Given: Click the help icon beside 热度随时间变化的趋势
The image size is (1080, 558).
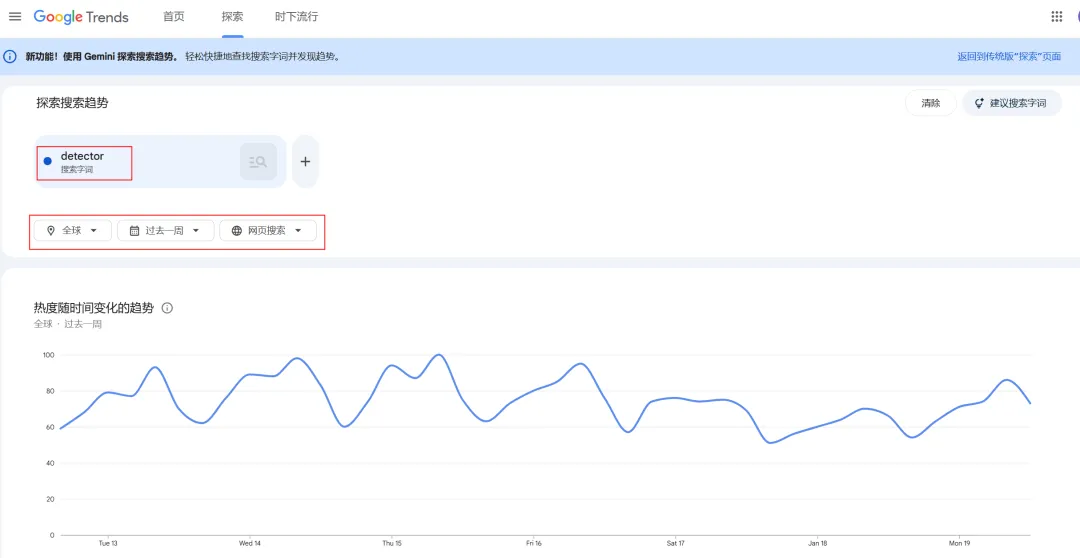Looking at the screenshot, I should [167, 308].
